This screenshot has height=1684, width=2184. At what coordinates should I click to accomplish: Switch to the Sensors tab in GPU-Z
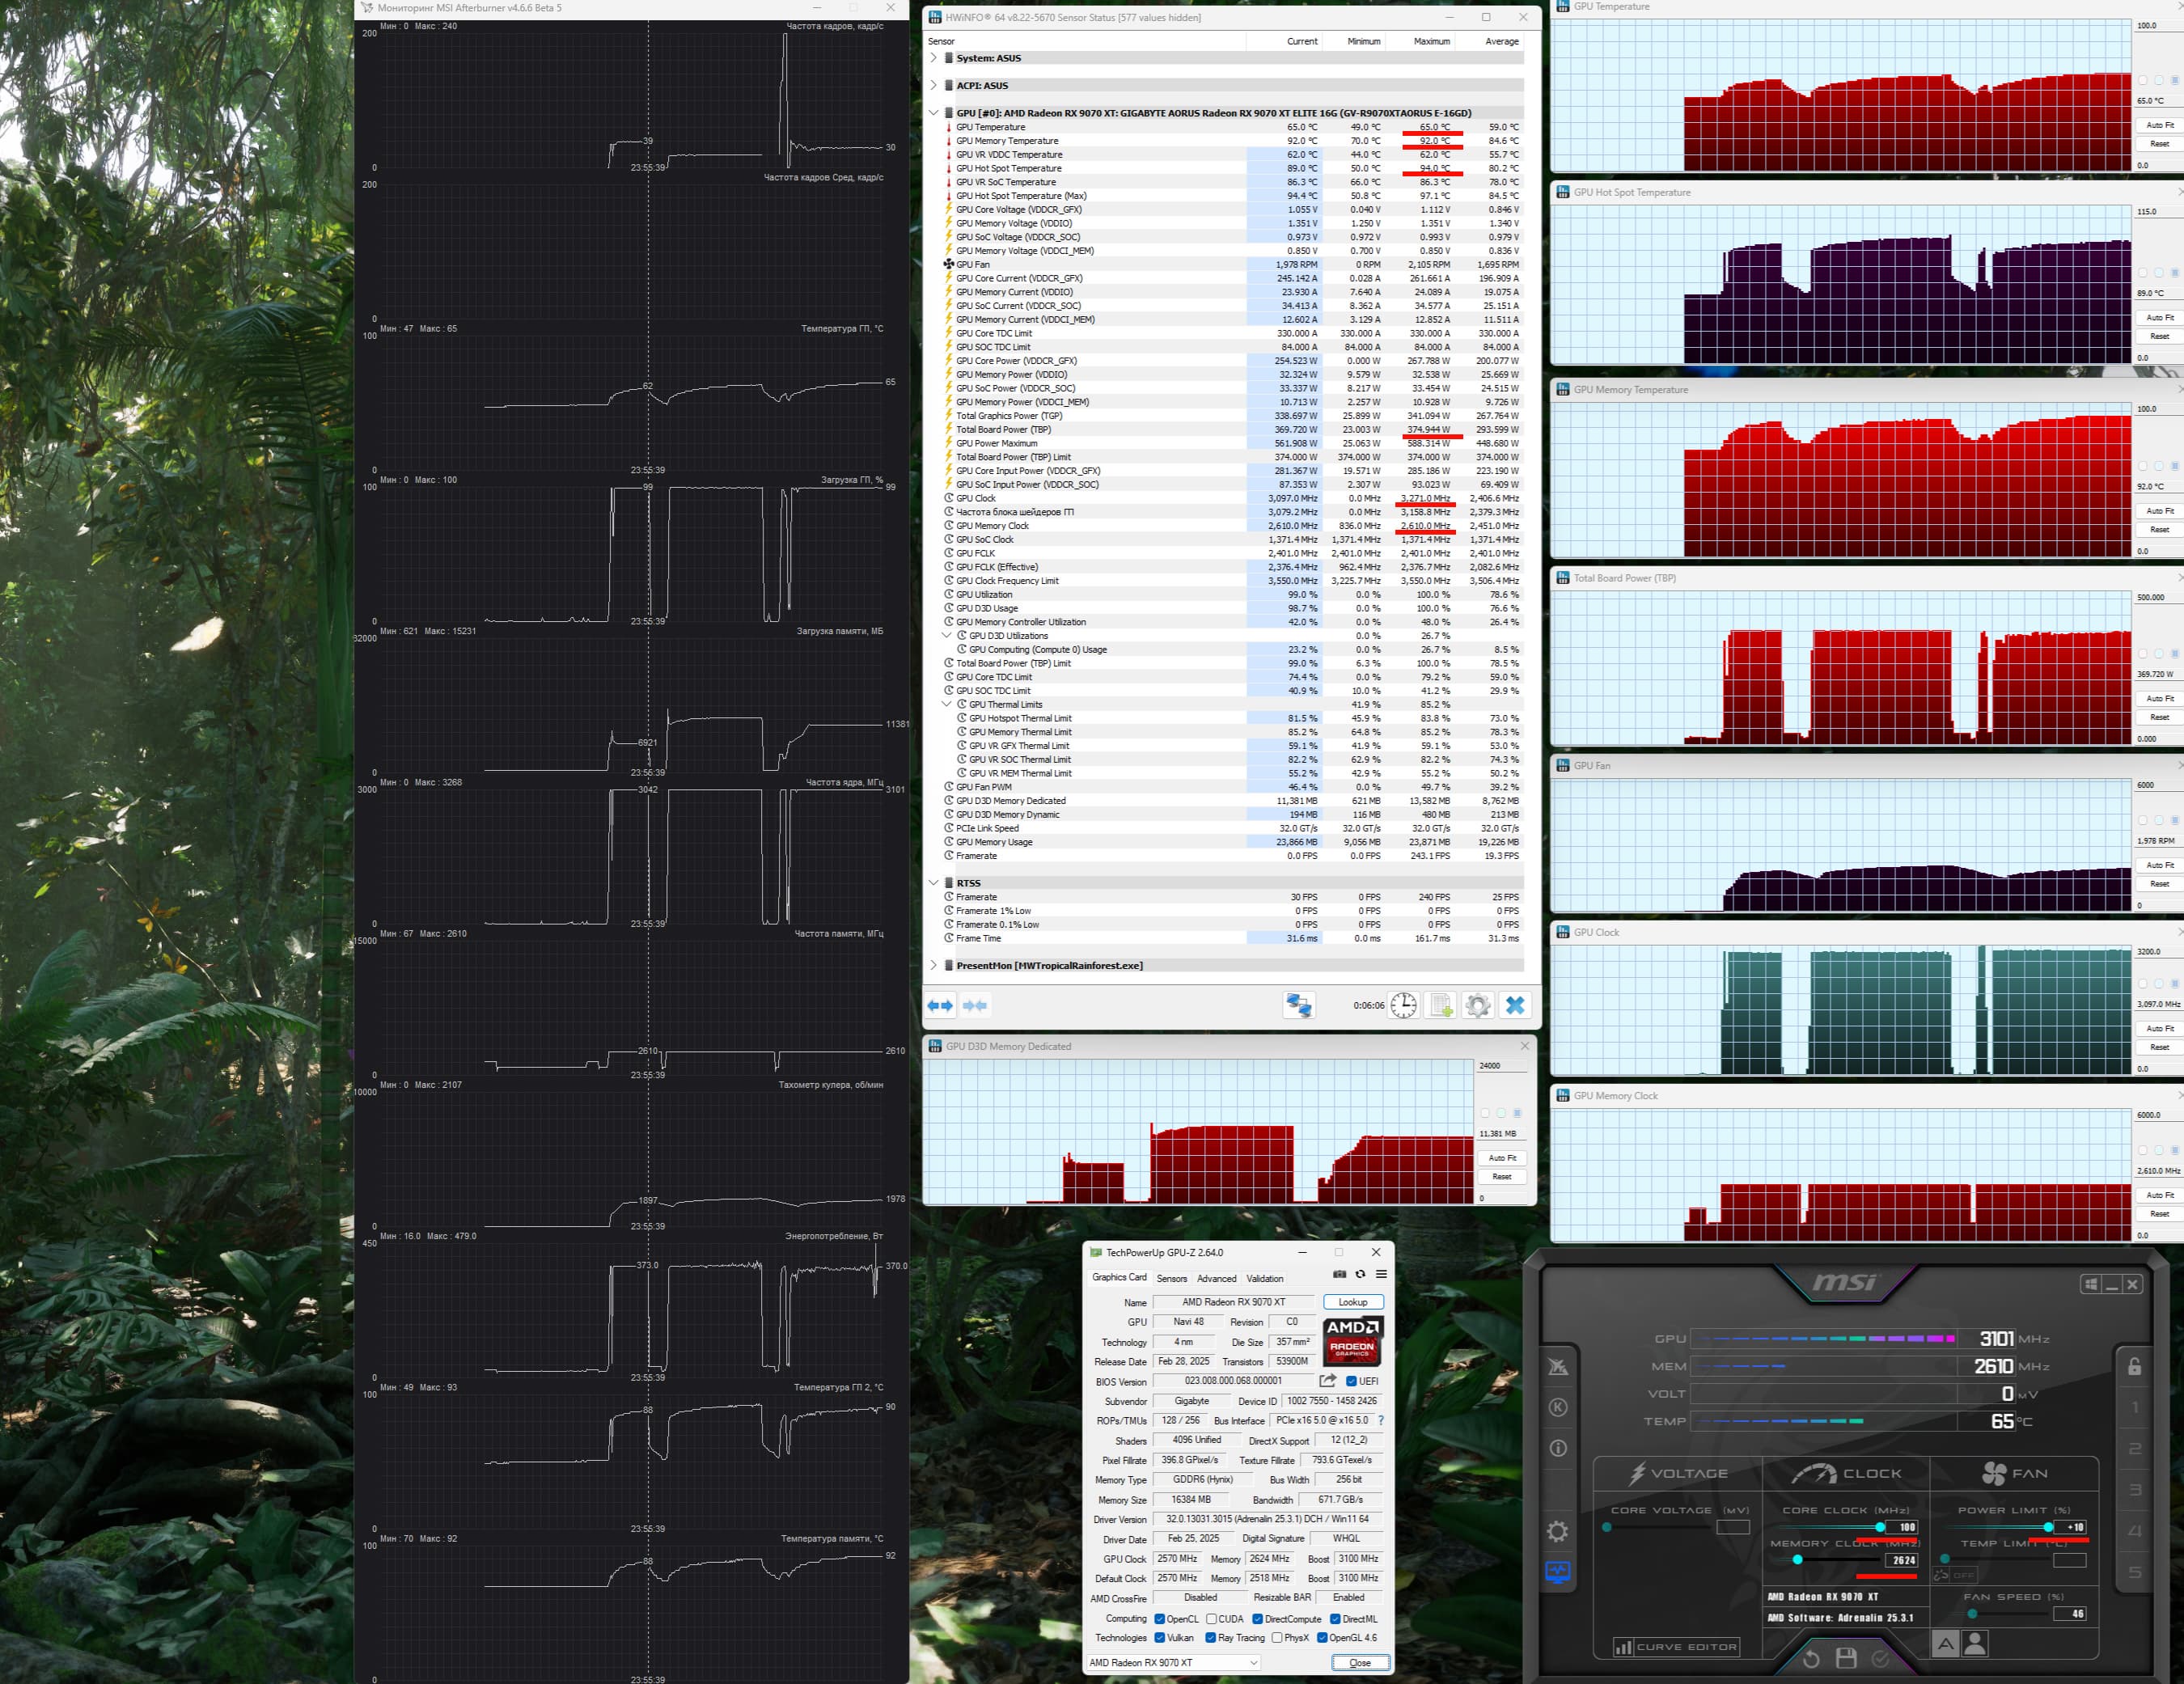[1171, 1278]
